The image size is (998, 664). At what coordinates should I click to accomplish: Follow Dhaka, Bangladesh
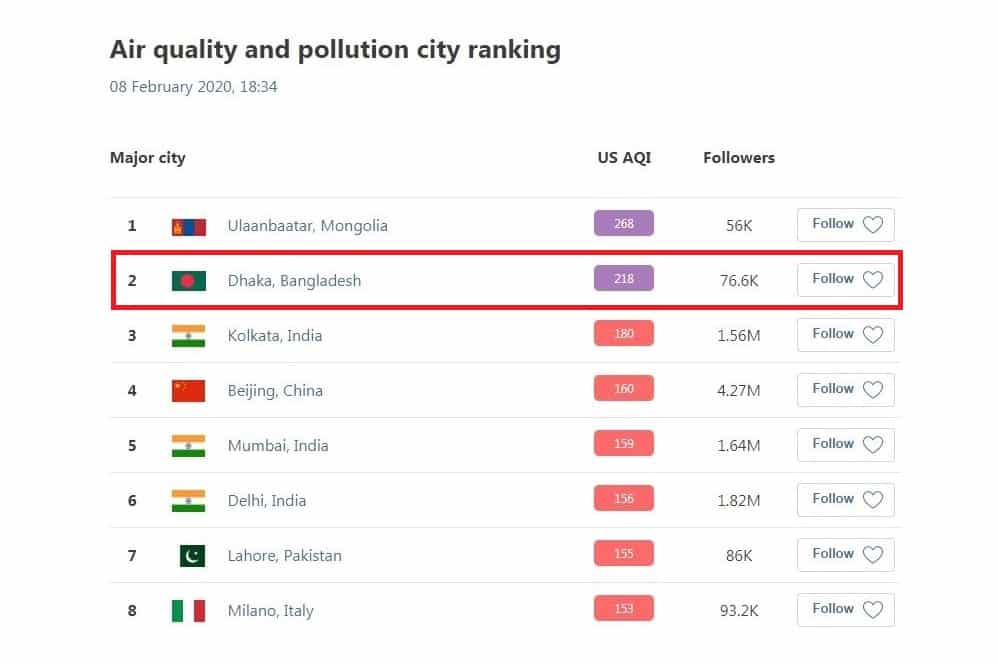[x=845, y=280]
